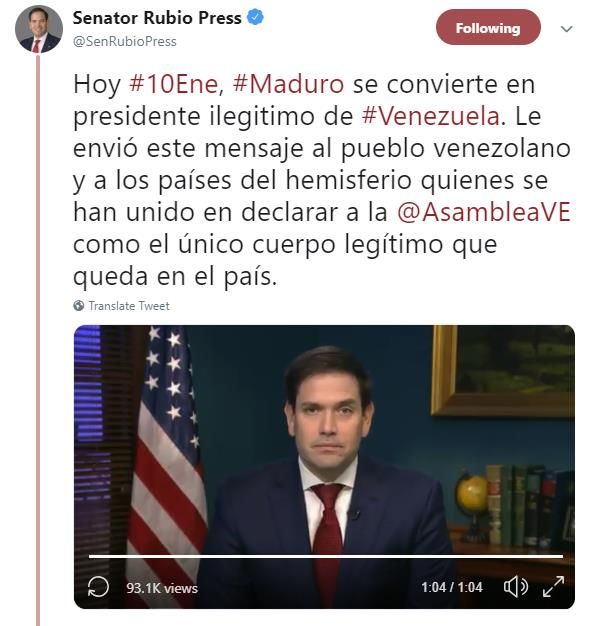Open the tweet options chevron menu
598x626 pixels.
point(566,29)
